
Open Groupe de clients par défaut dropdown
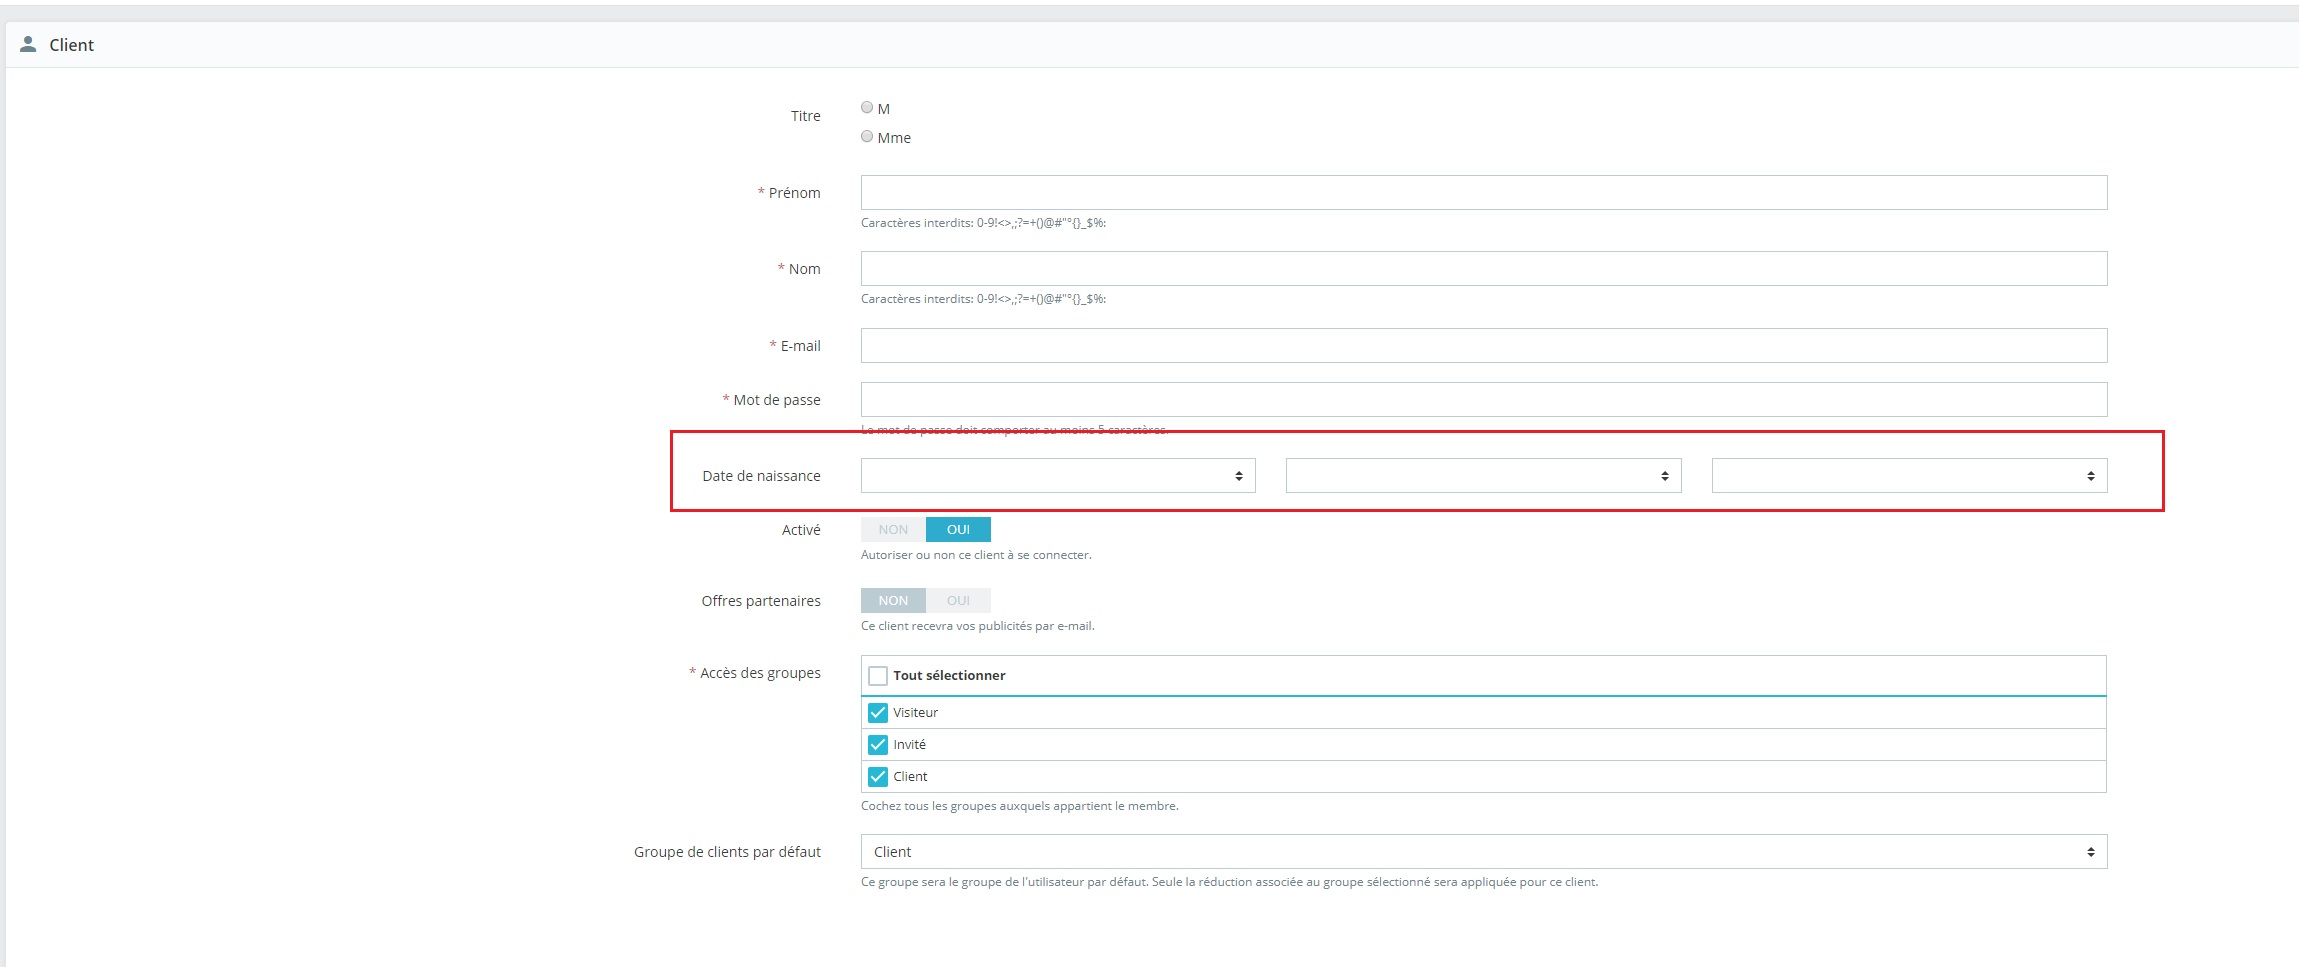coord(1484,851)
